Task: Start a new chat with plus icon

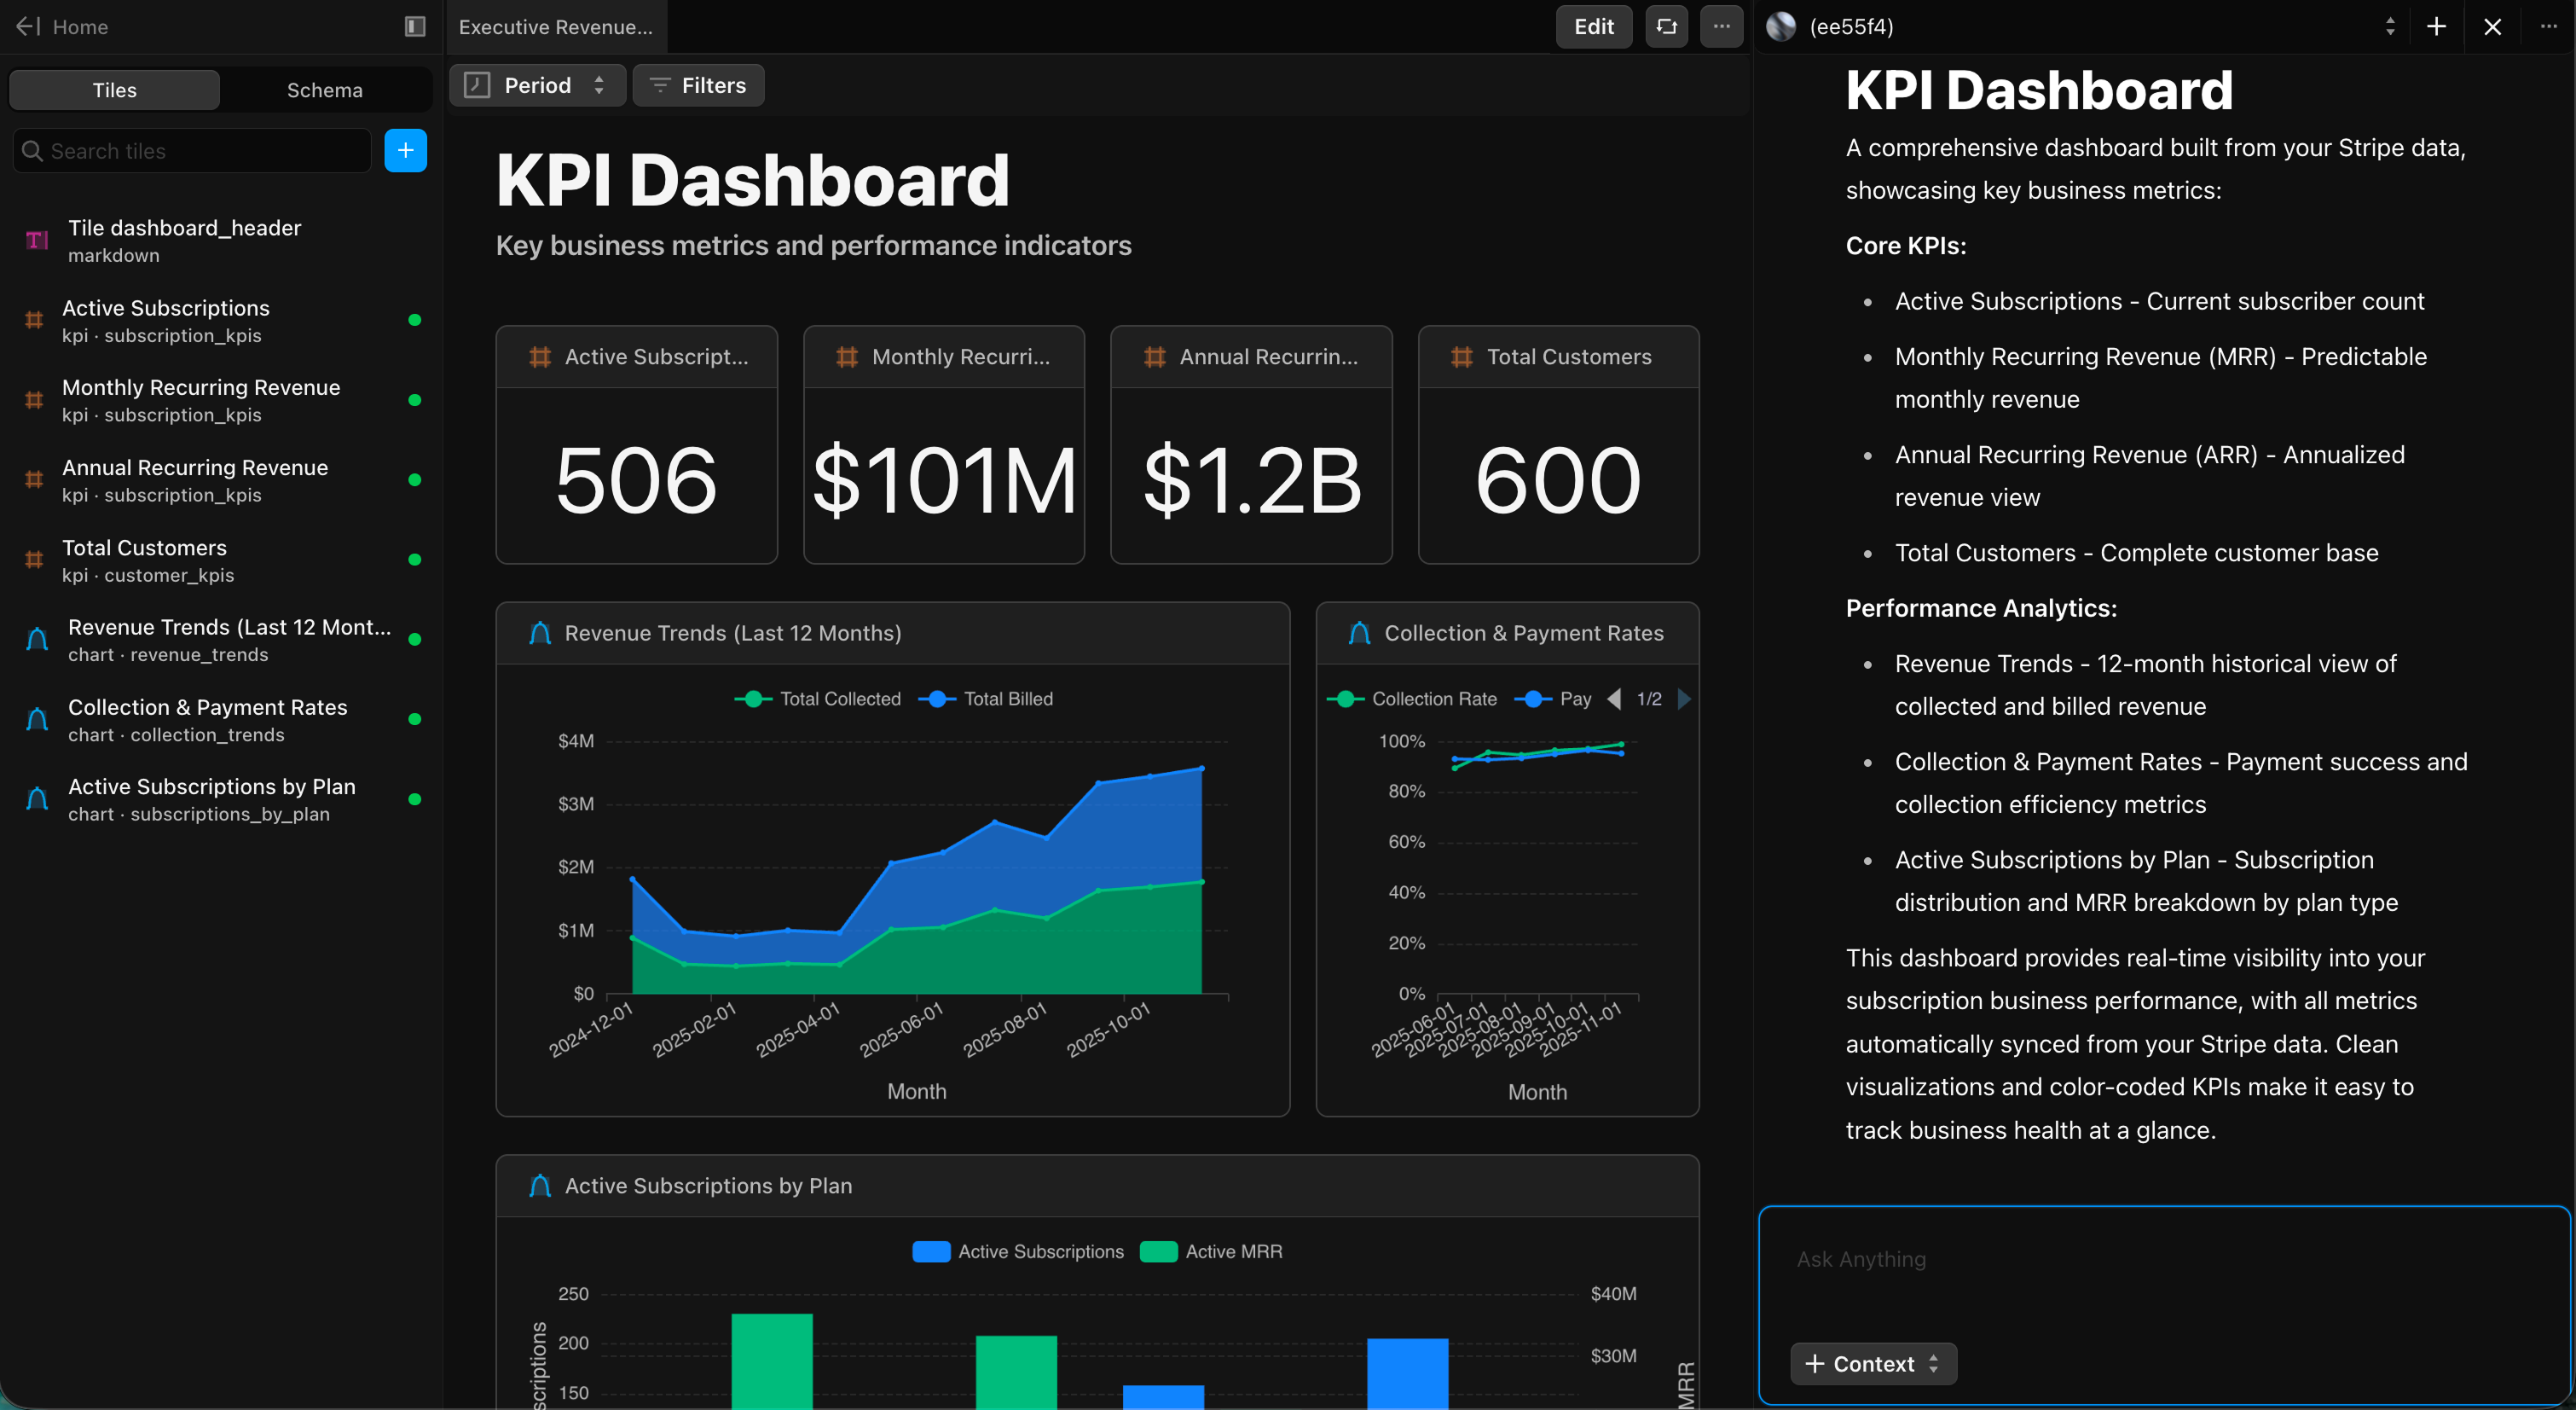Action: pos(2436,26)
